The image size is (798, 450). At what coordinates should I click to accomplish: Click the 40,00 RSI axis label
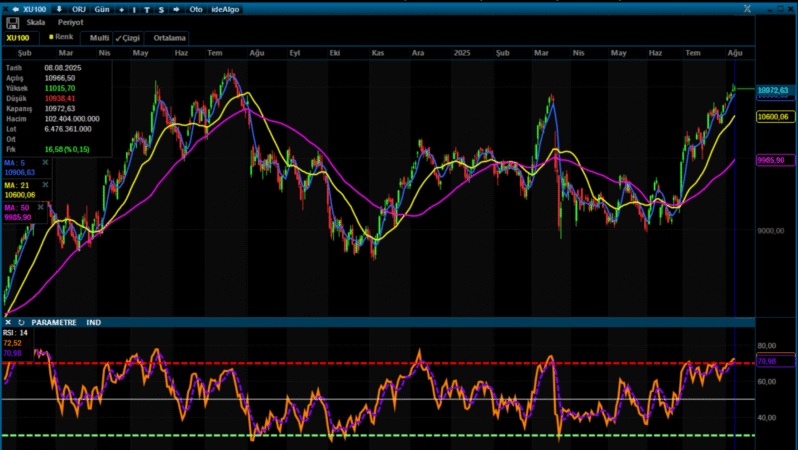pyautogui.click(x=766, y=417)
